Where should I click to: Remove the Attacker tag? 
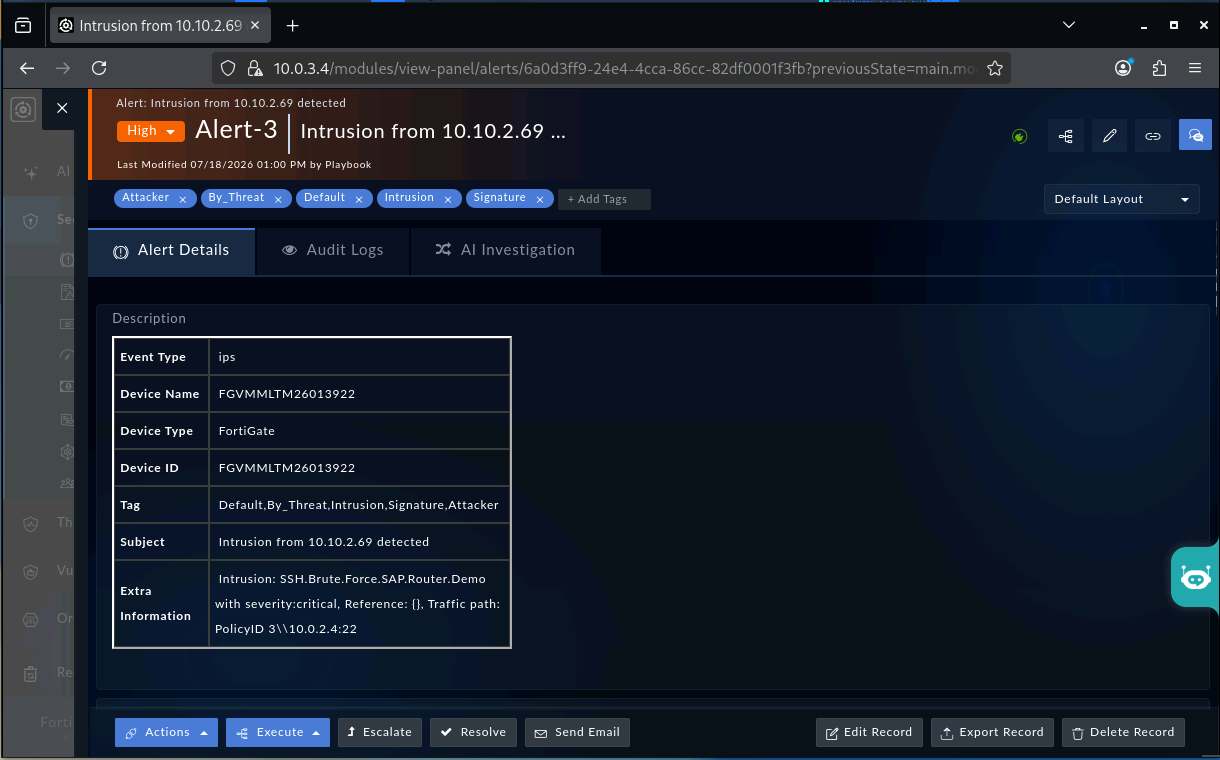click(x=183, y=199)
